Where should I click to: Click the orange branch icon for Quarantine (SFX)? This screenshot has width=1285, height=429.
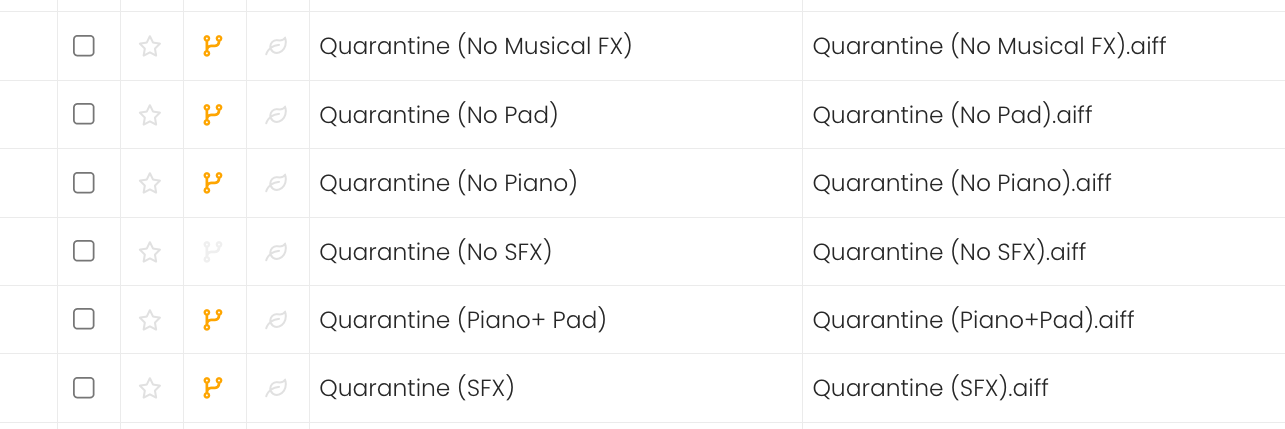[212, 388]
